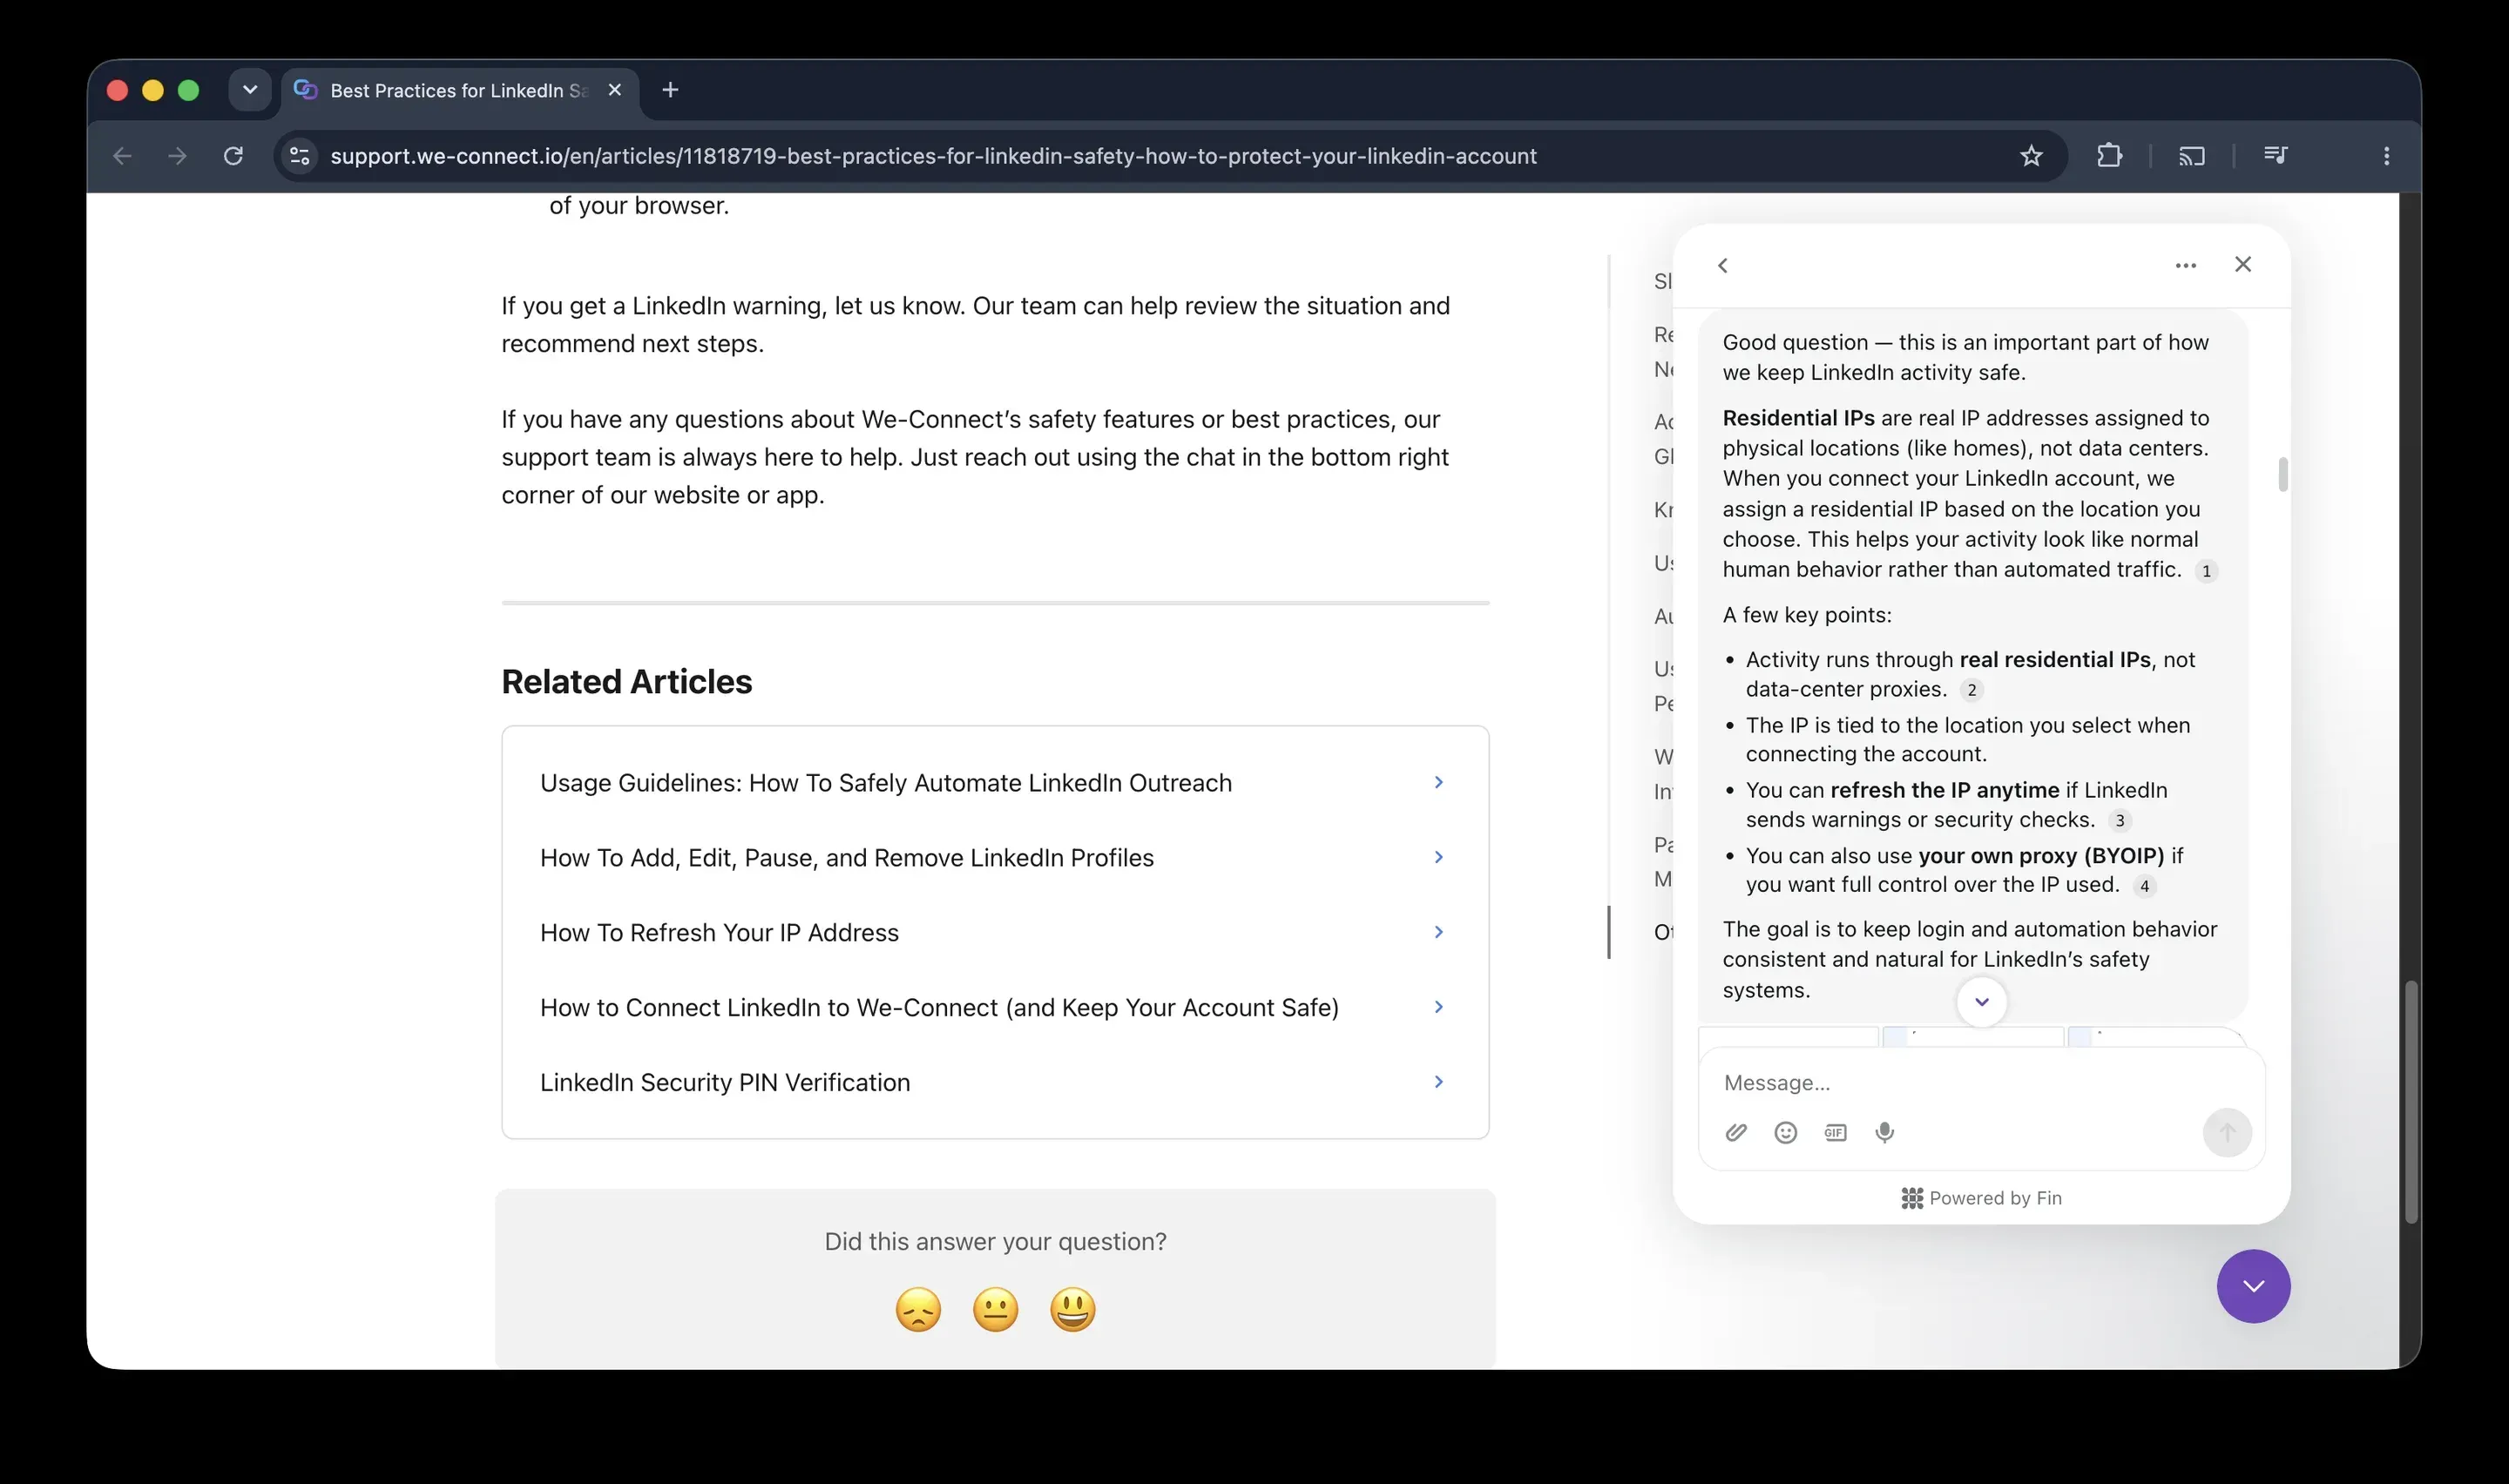Image resolution: width=2509 pixels, height=1484 pixels.
Task: Open How To Refresh Your IP Address
Action: tap(994, 933)
